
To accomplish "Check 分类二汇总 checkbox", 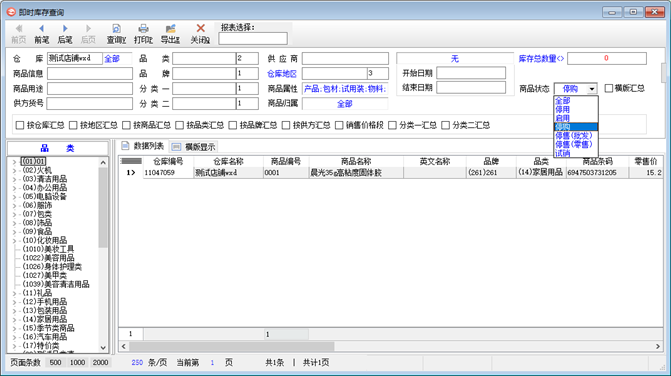I will [x=445, y=125].
